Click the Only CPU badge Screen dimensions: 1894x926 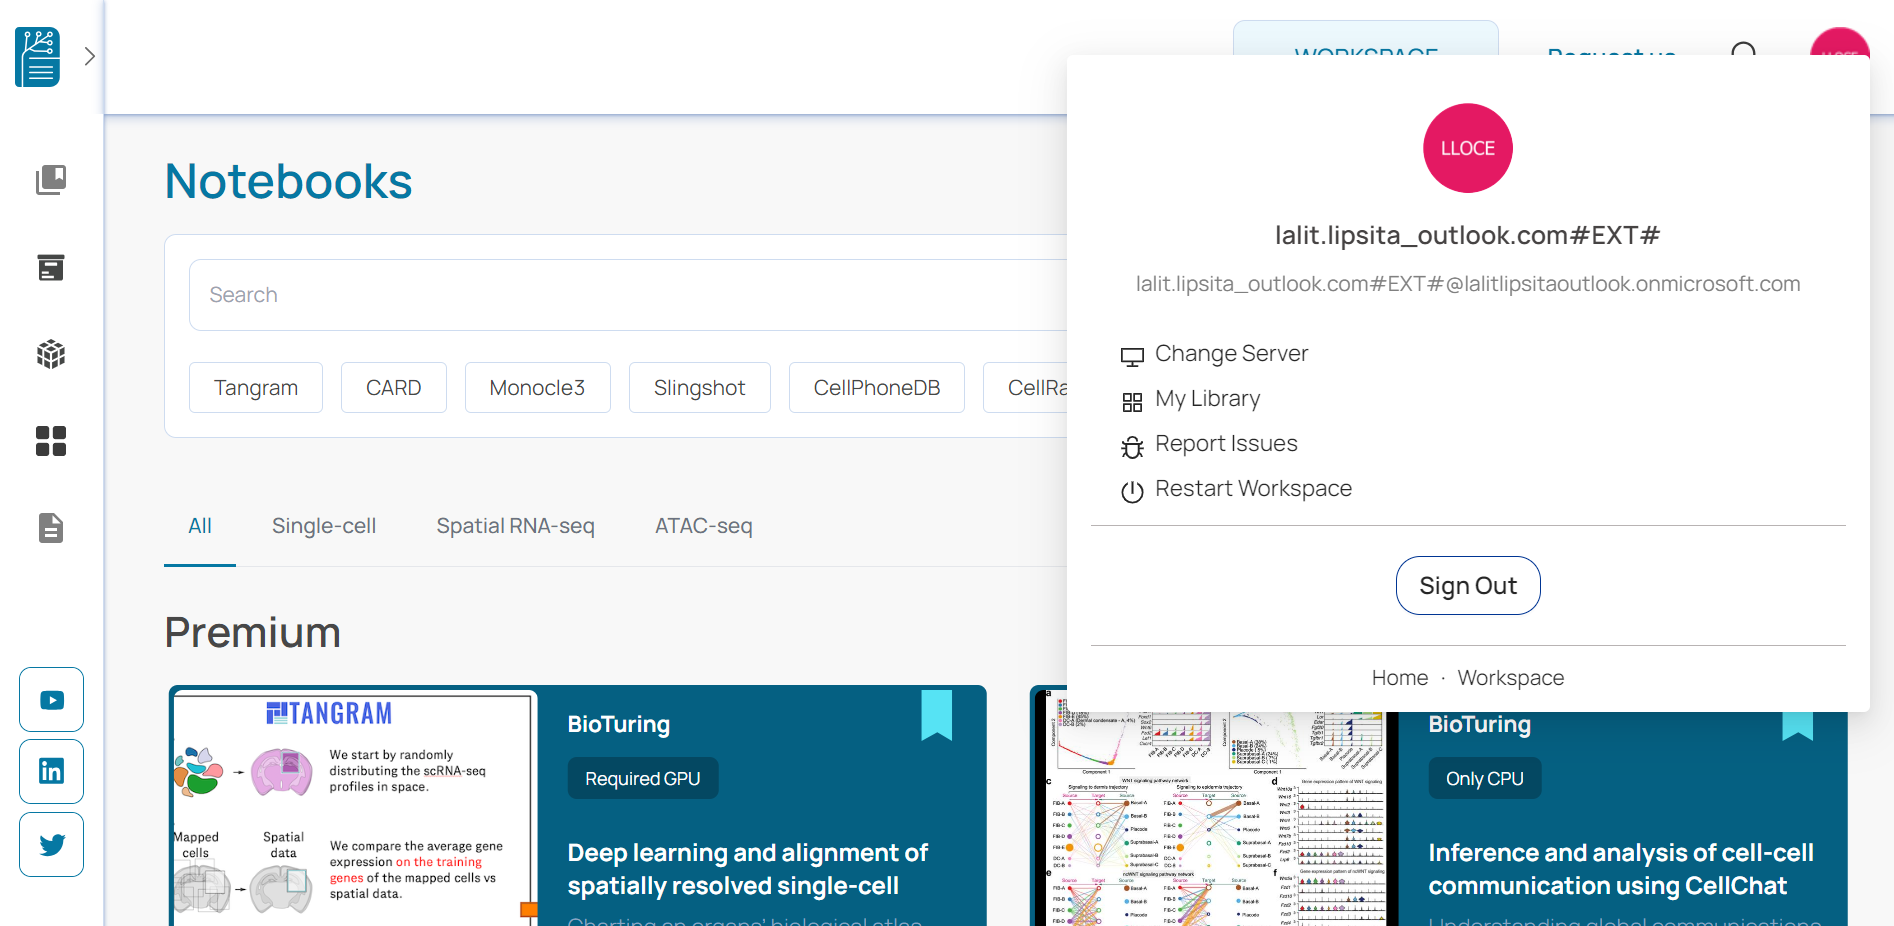click(1485, 778)
